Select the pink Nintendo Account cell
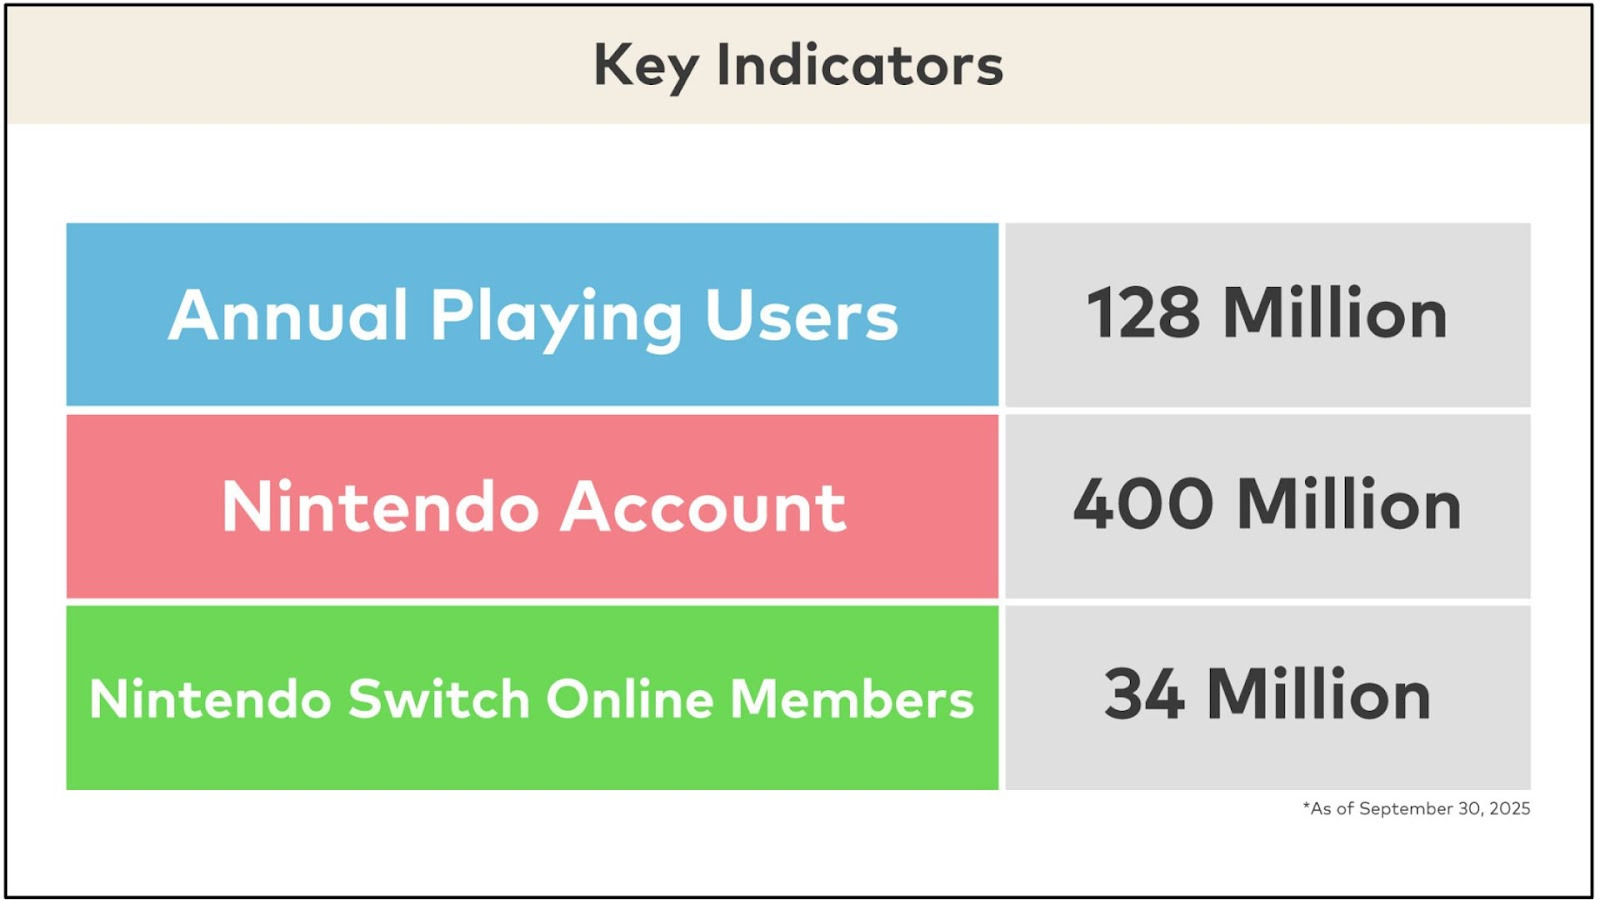Screen dimensions: 1600x900 532,507
